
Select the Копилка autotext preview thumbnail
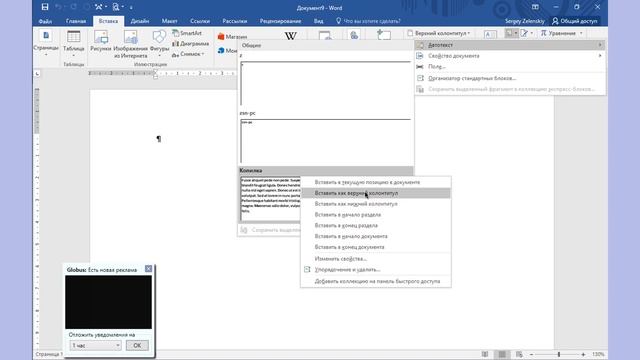[x=270, y=199]
